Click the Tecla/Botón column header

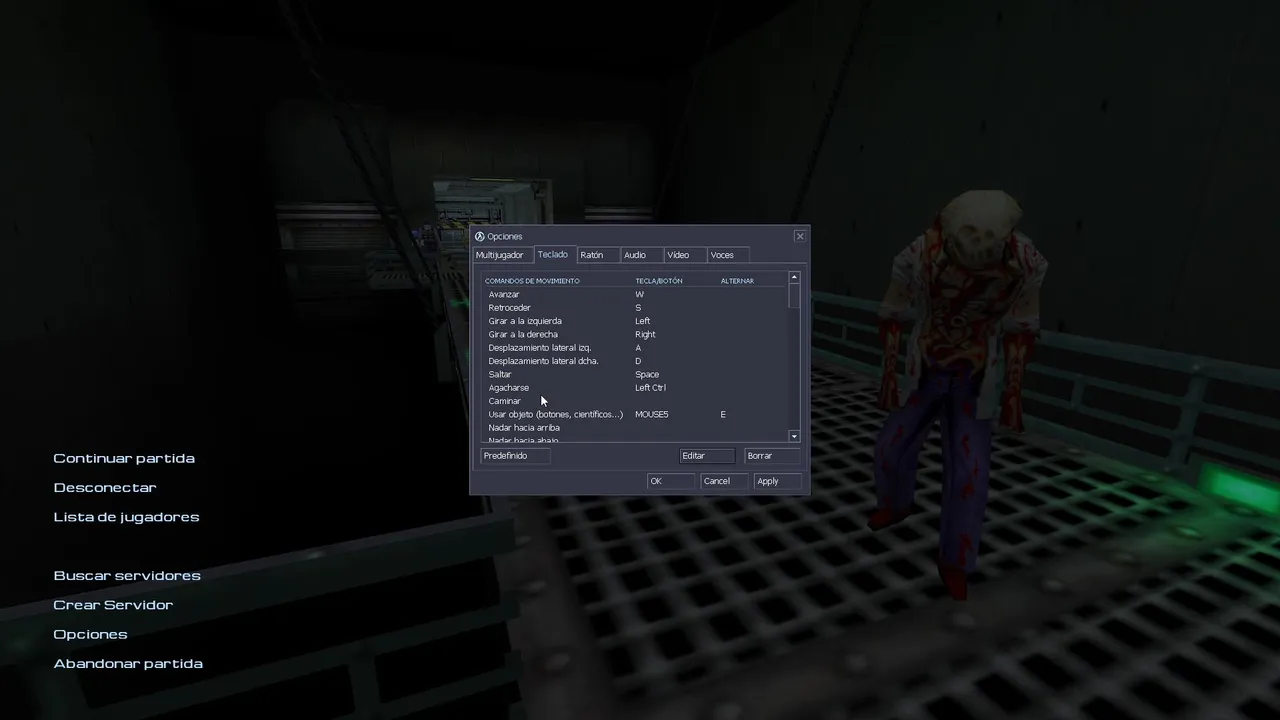[x=659, y=281]
